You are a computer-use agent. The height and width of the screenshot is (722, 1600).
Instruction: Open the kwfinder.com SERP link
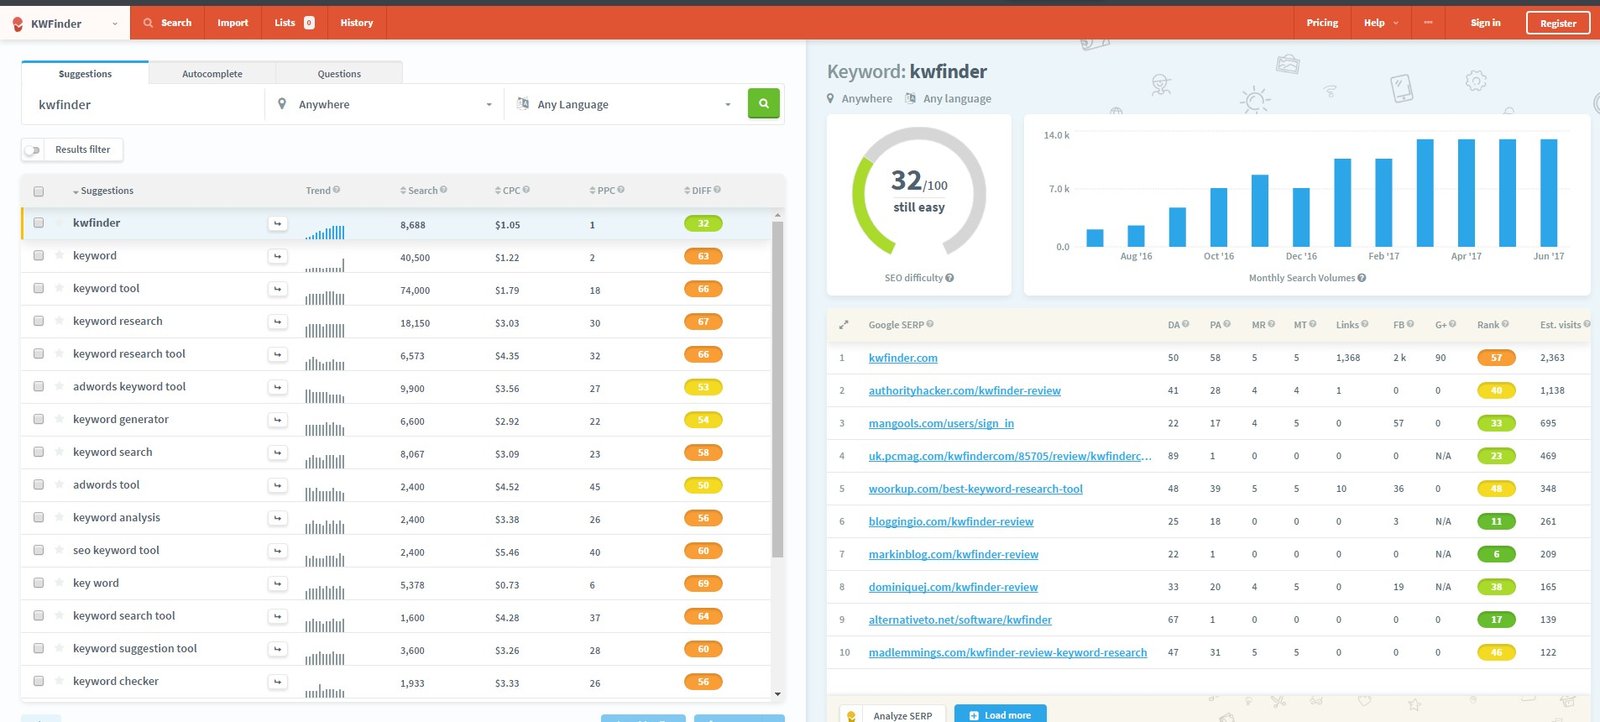pos(903,358)
